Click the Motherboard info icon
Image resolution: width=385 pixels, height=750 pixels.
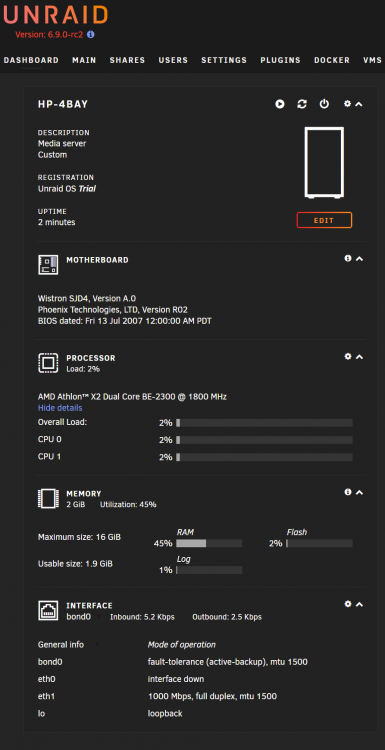348,258
